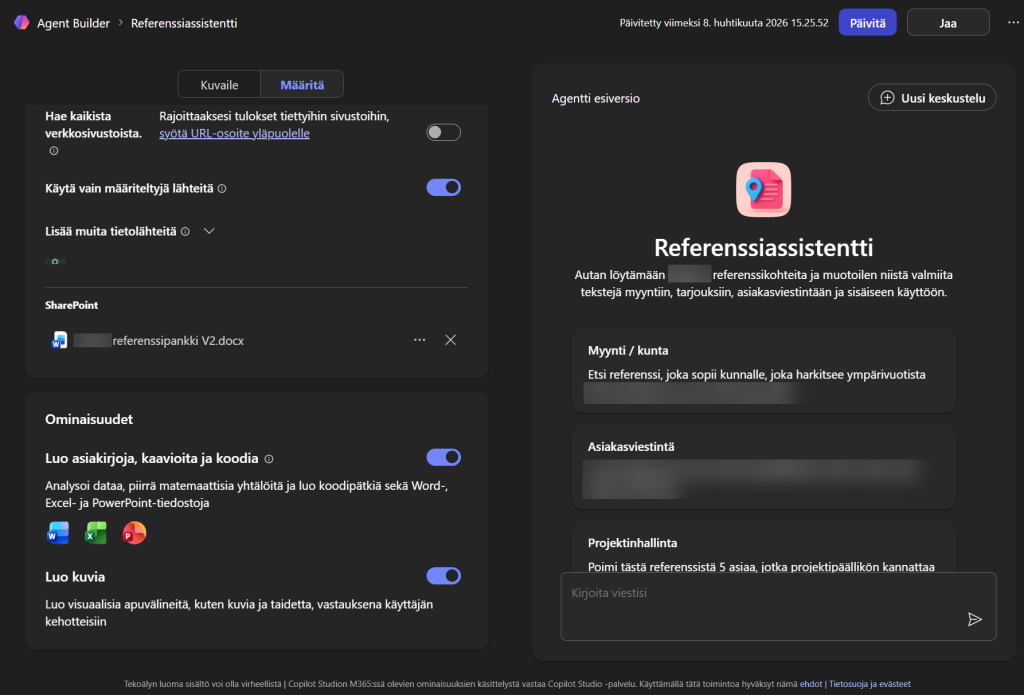Screen dimensions: 1024x695
Task: Click the Word icon under document creation
Action: [58, 533]
